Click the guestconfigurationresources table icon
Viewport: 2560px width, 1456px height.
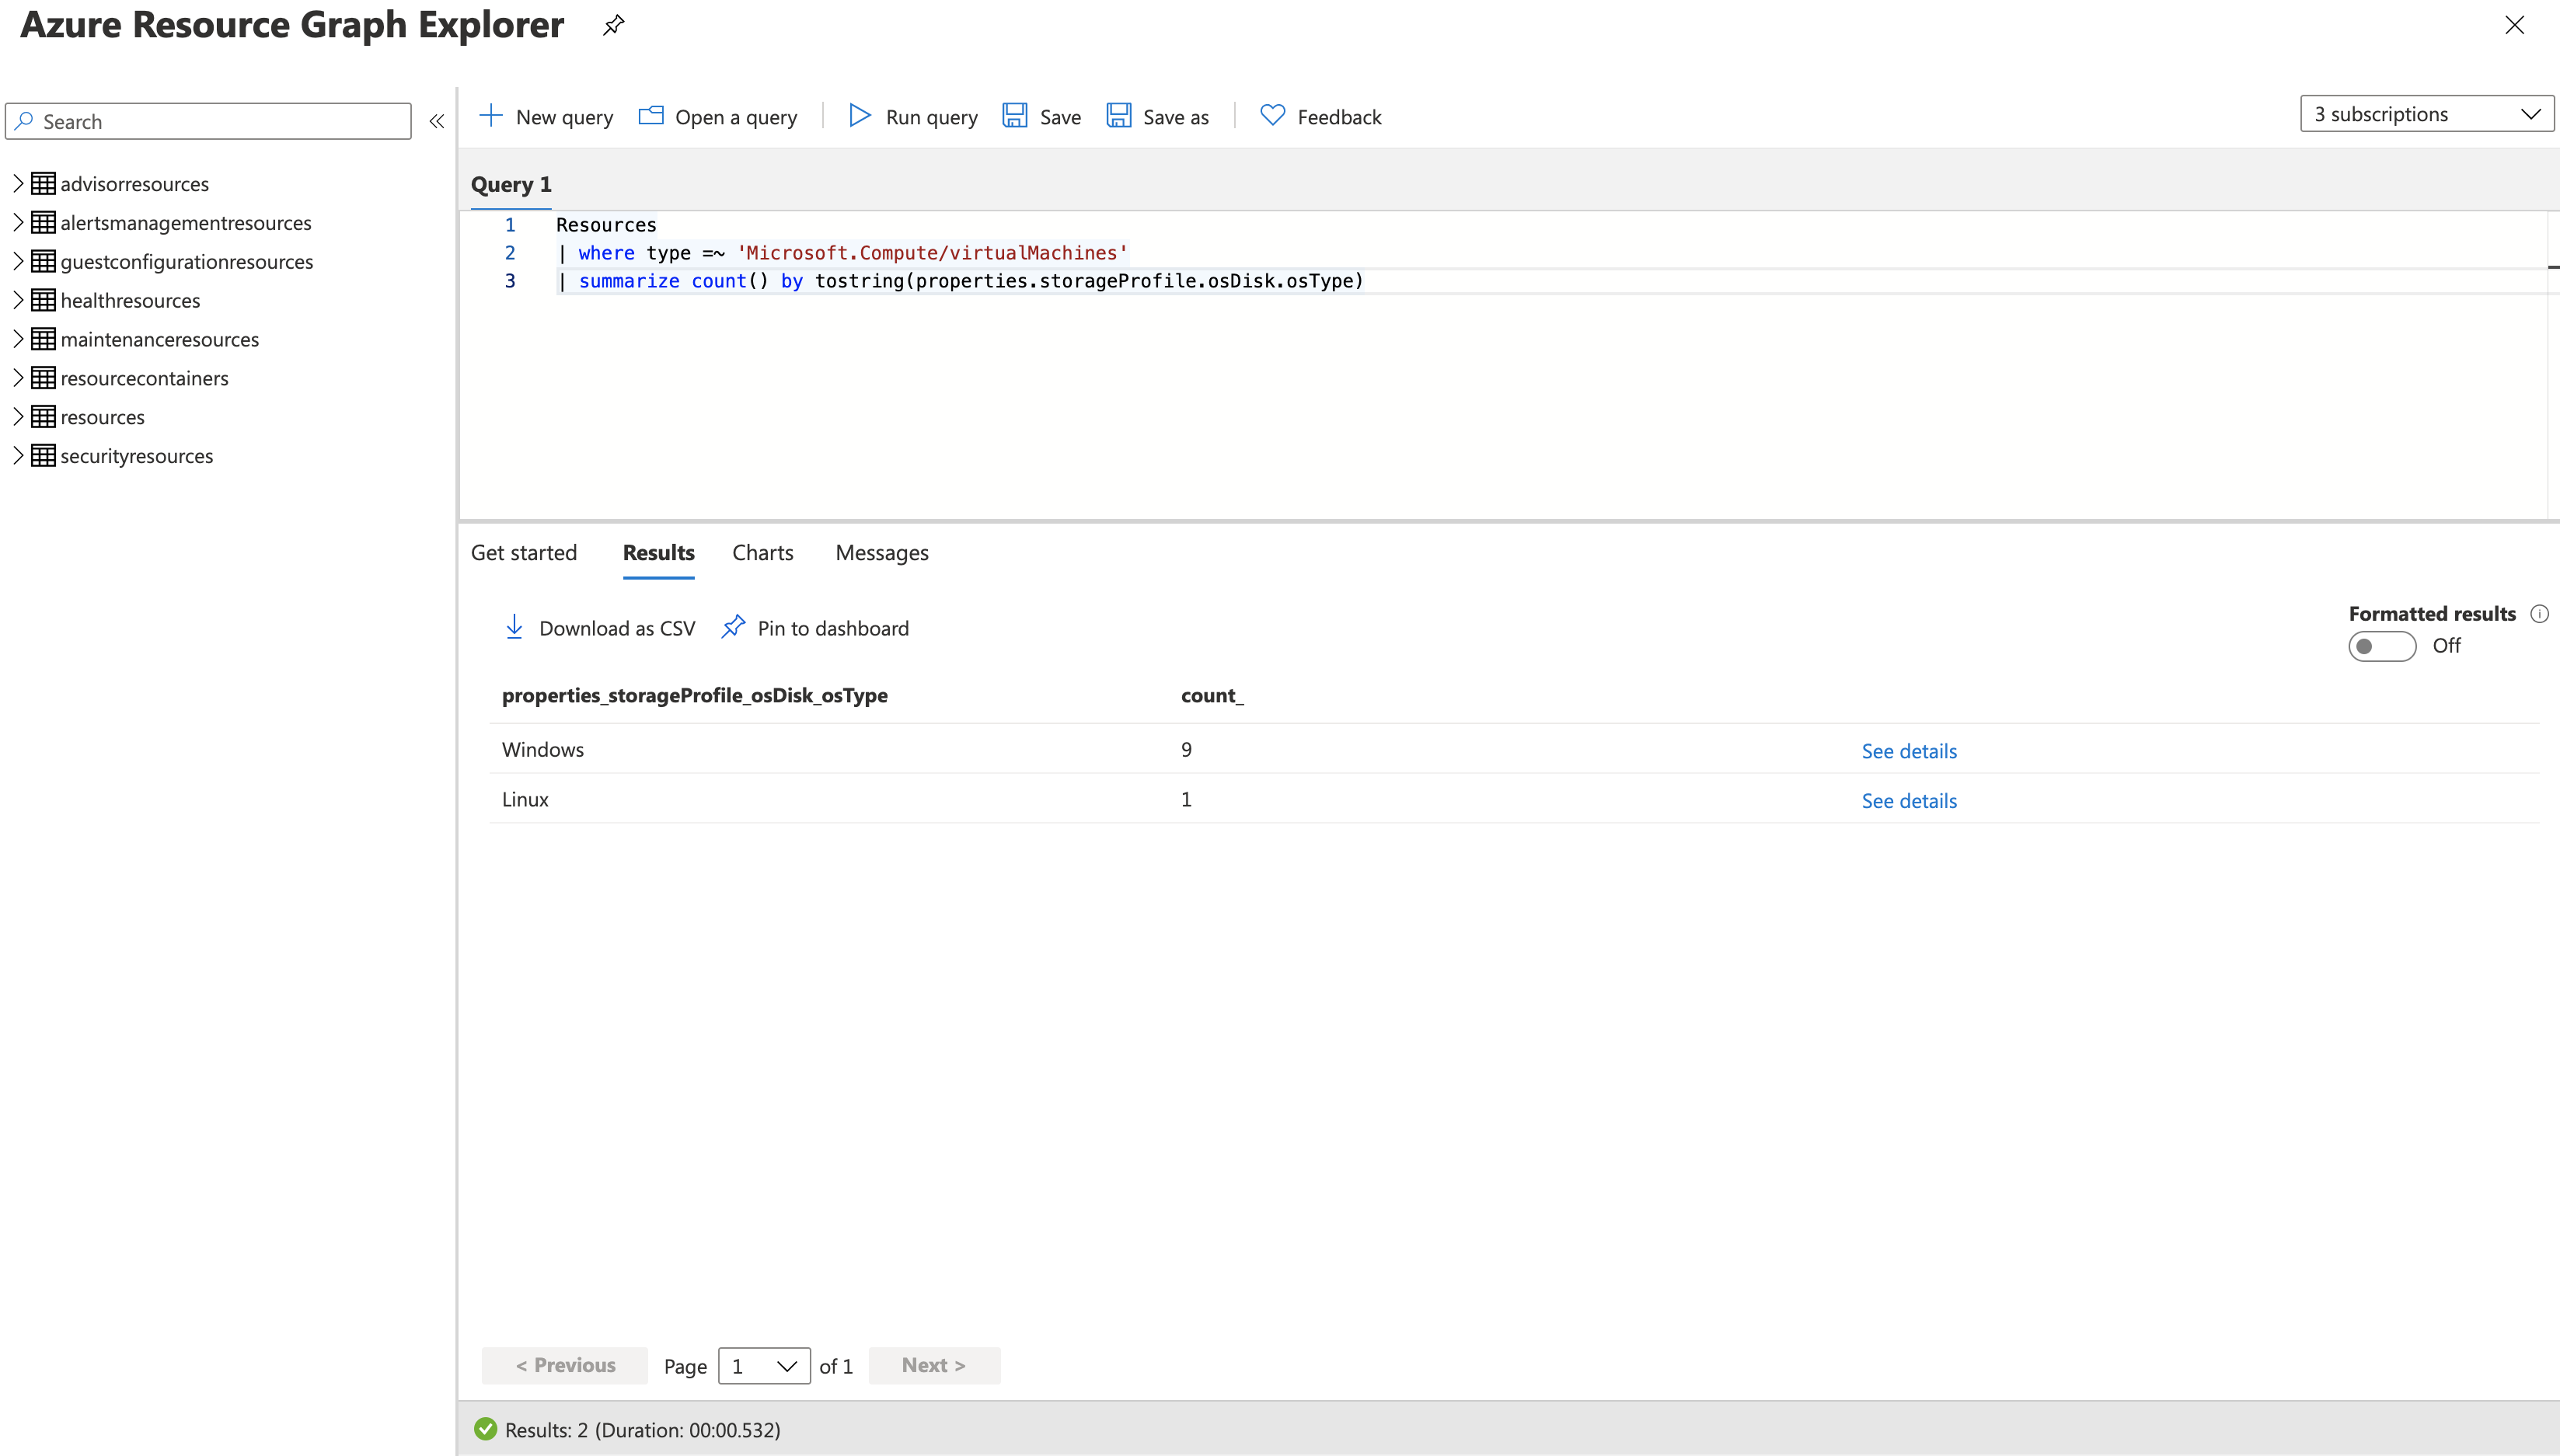(43, 261)
